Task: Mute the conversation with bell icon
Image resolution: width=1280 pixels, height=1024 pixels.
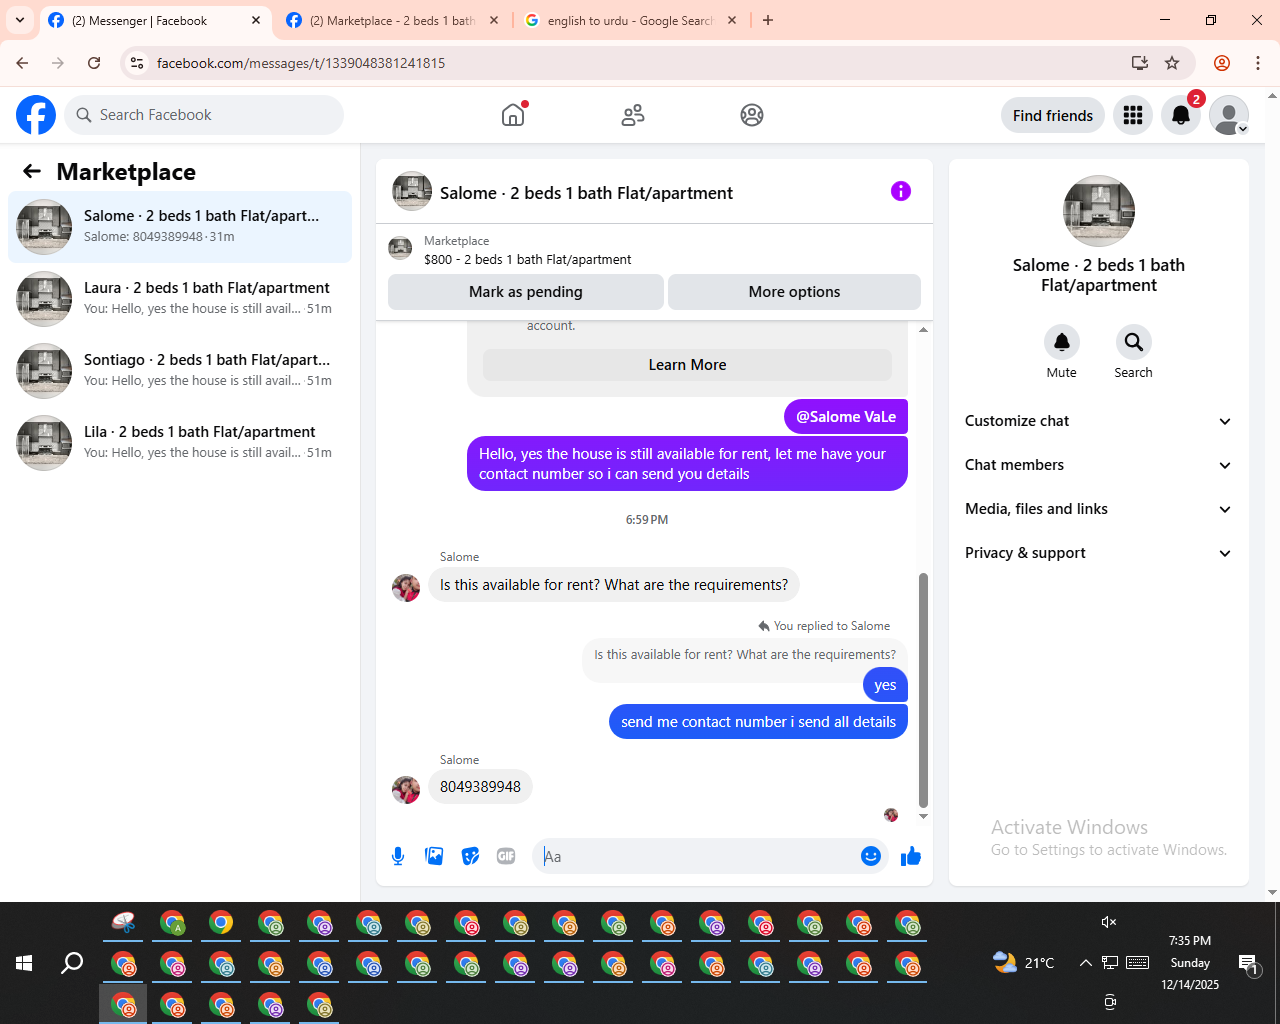Action: click(x=1062, y=342)
